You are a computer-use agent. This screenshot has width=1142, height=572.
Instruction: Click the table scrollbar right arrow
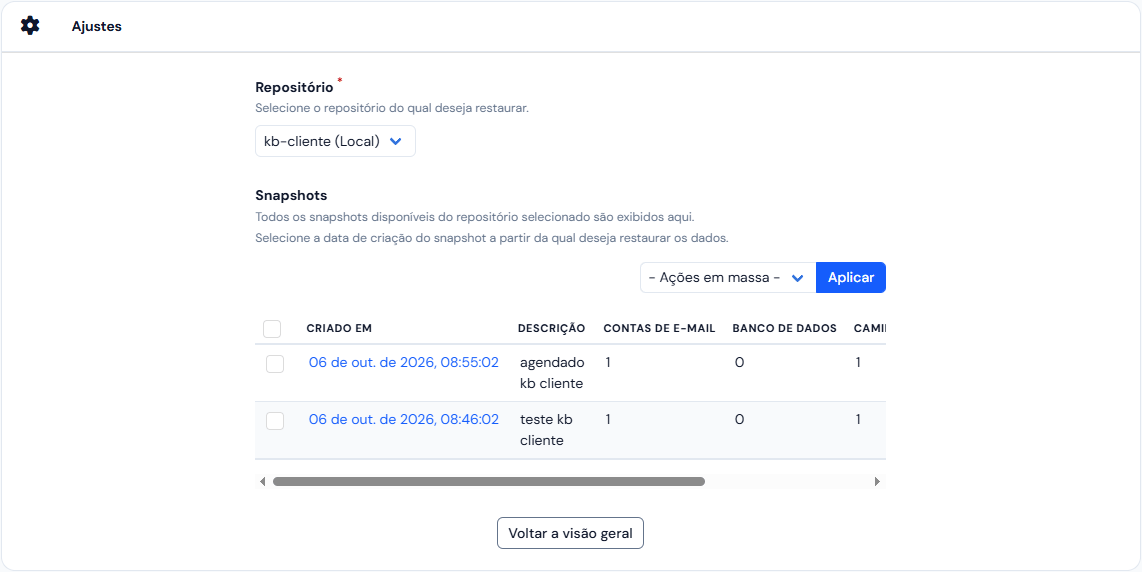pyautogui.click(x=878, y=482)
